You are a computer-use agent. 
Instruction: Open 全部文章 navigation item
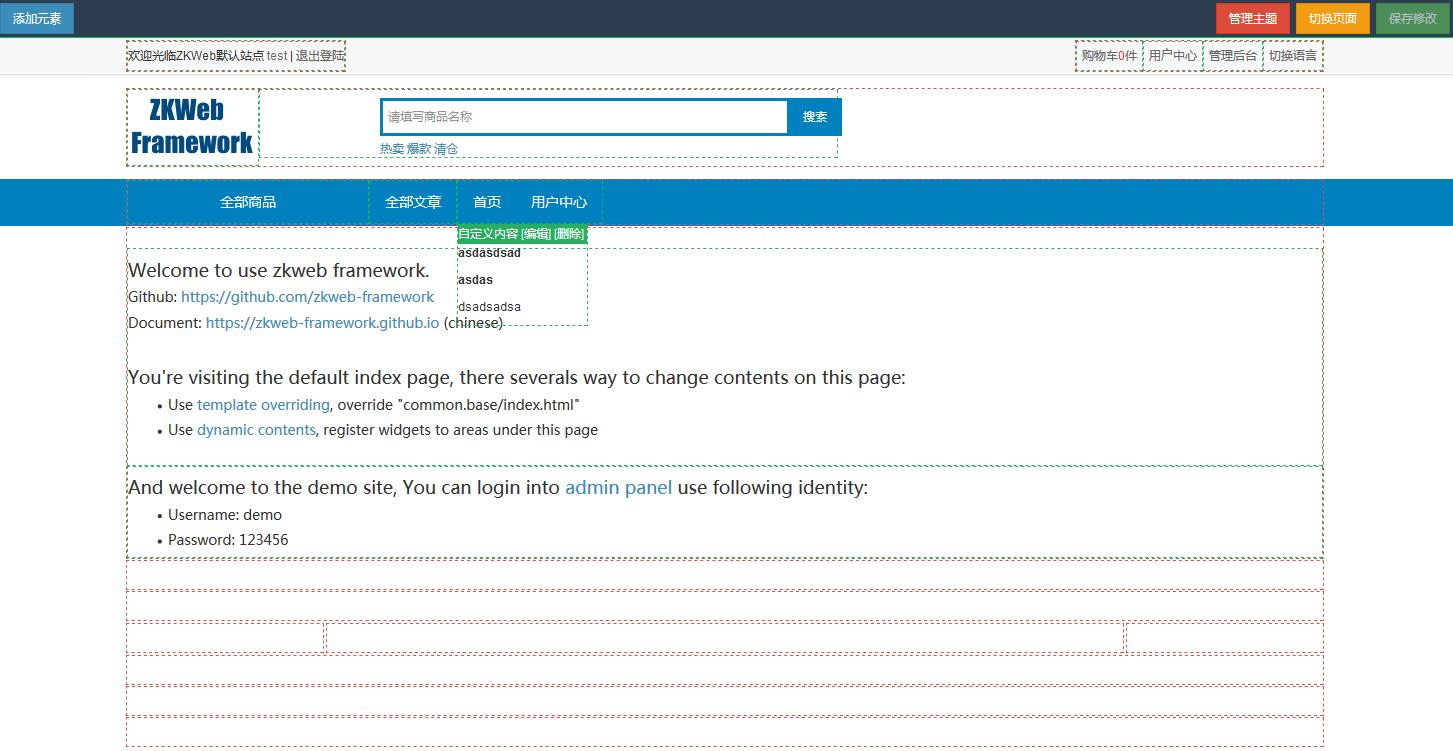(x=413, y=202)
